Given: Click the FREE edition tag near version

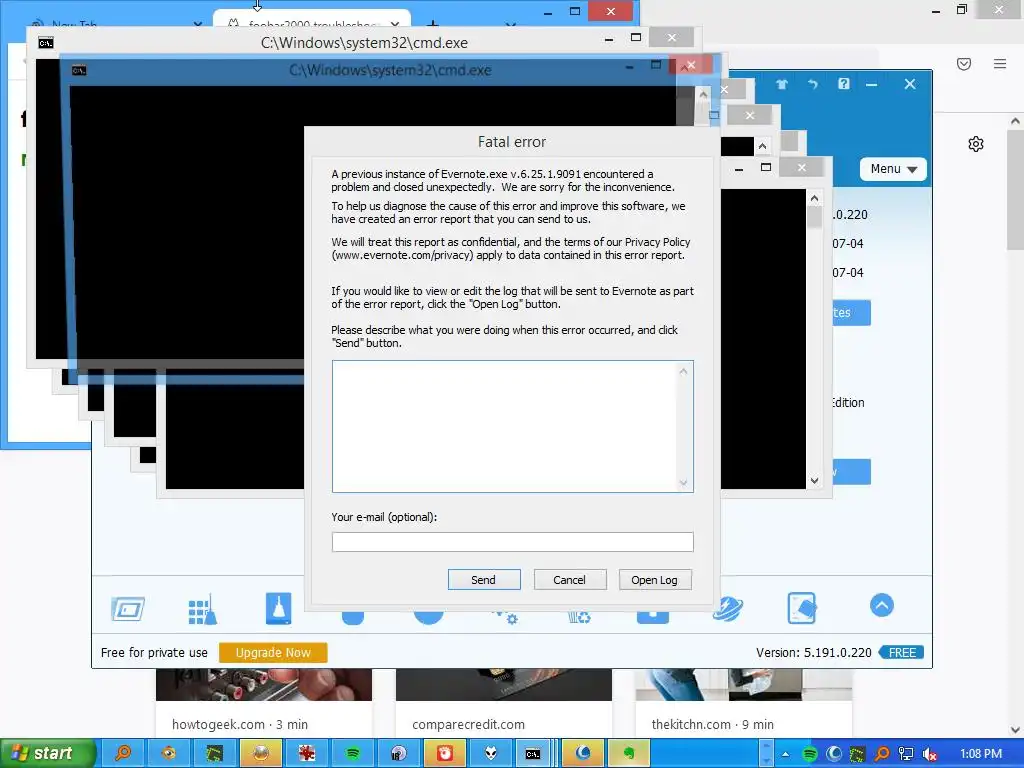Looking at the screenshot, I should tap(902, 652).
